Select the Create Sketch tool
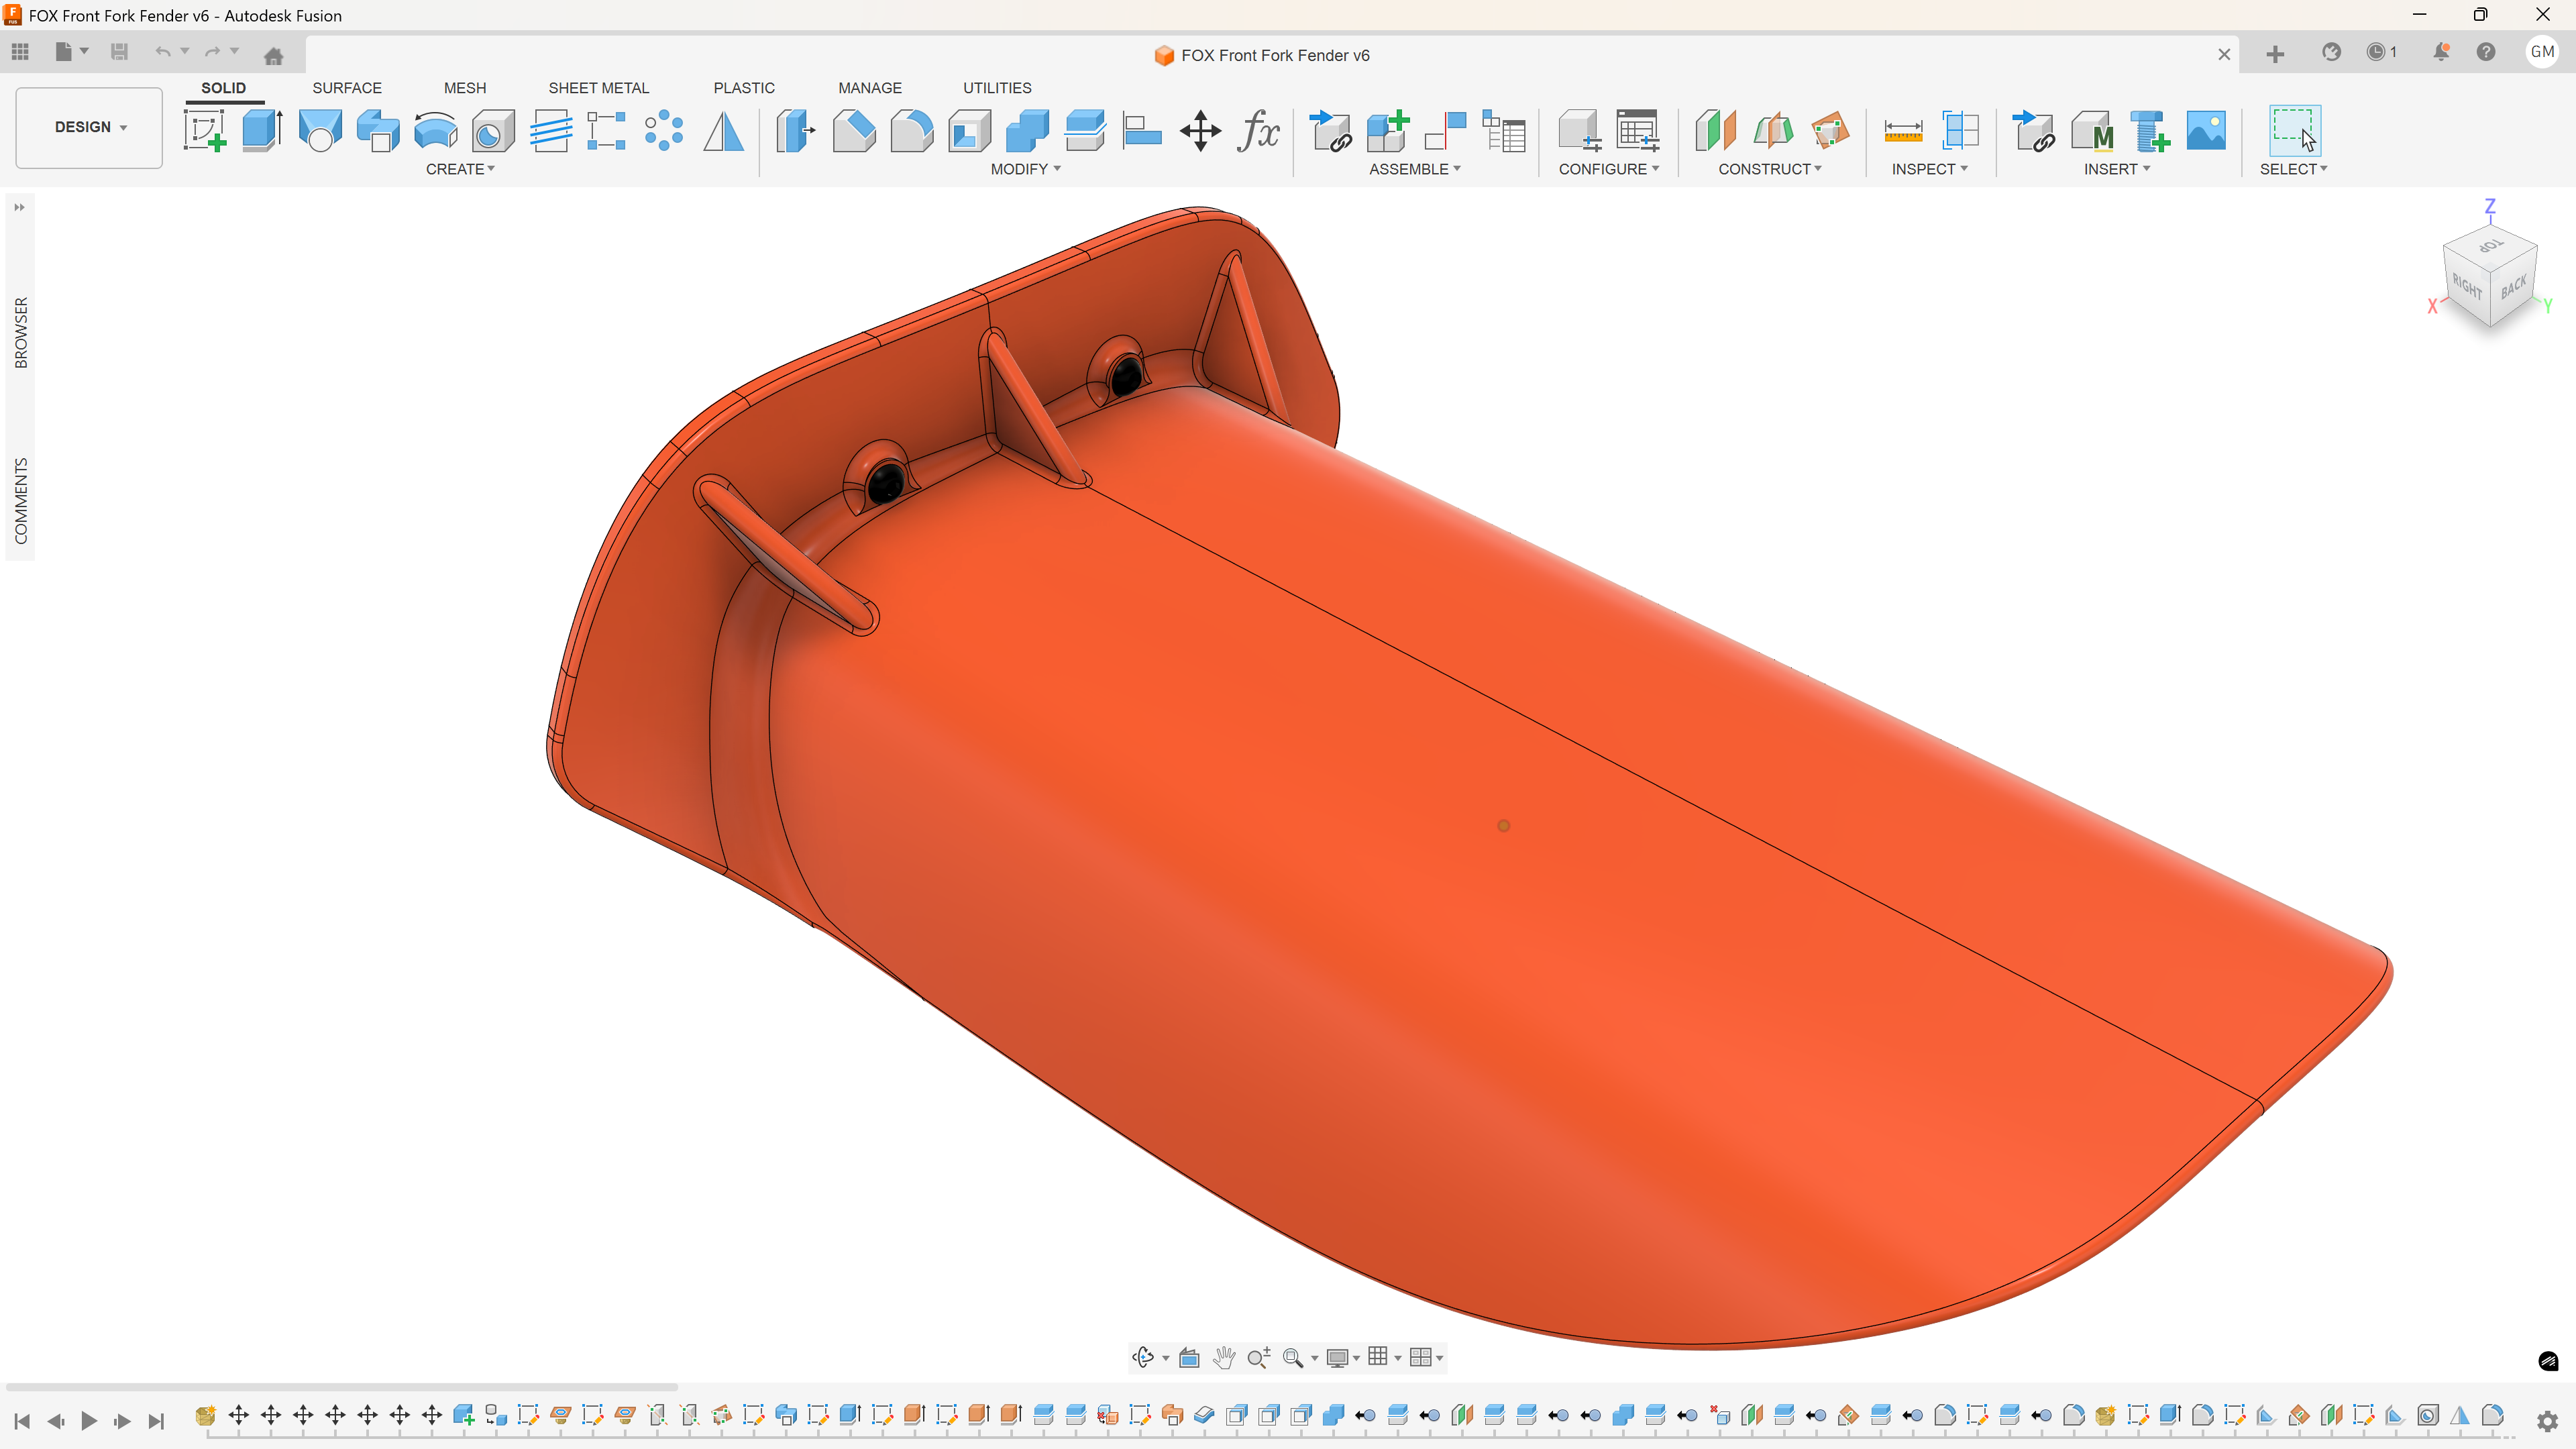 pos(205,131)
